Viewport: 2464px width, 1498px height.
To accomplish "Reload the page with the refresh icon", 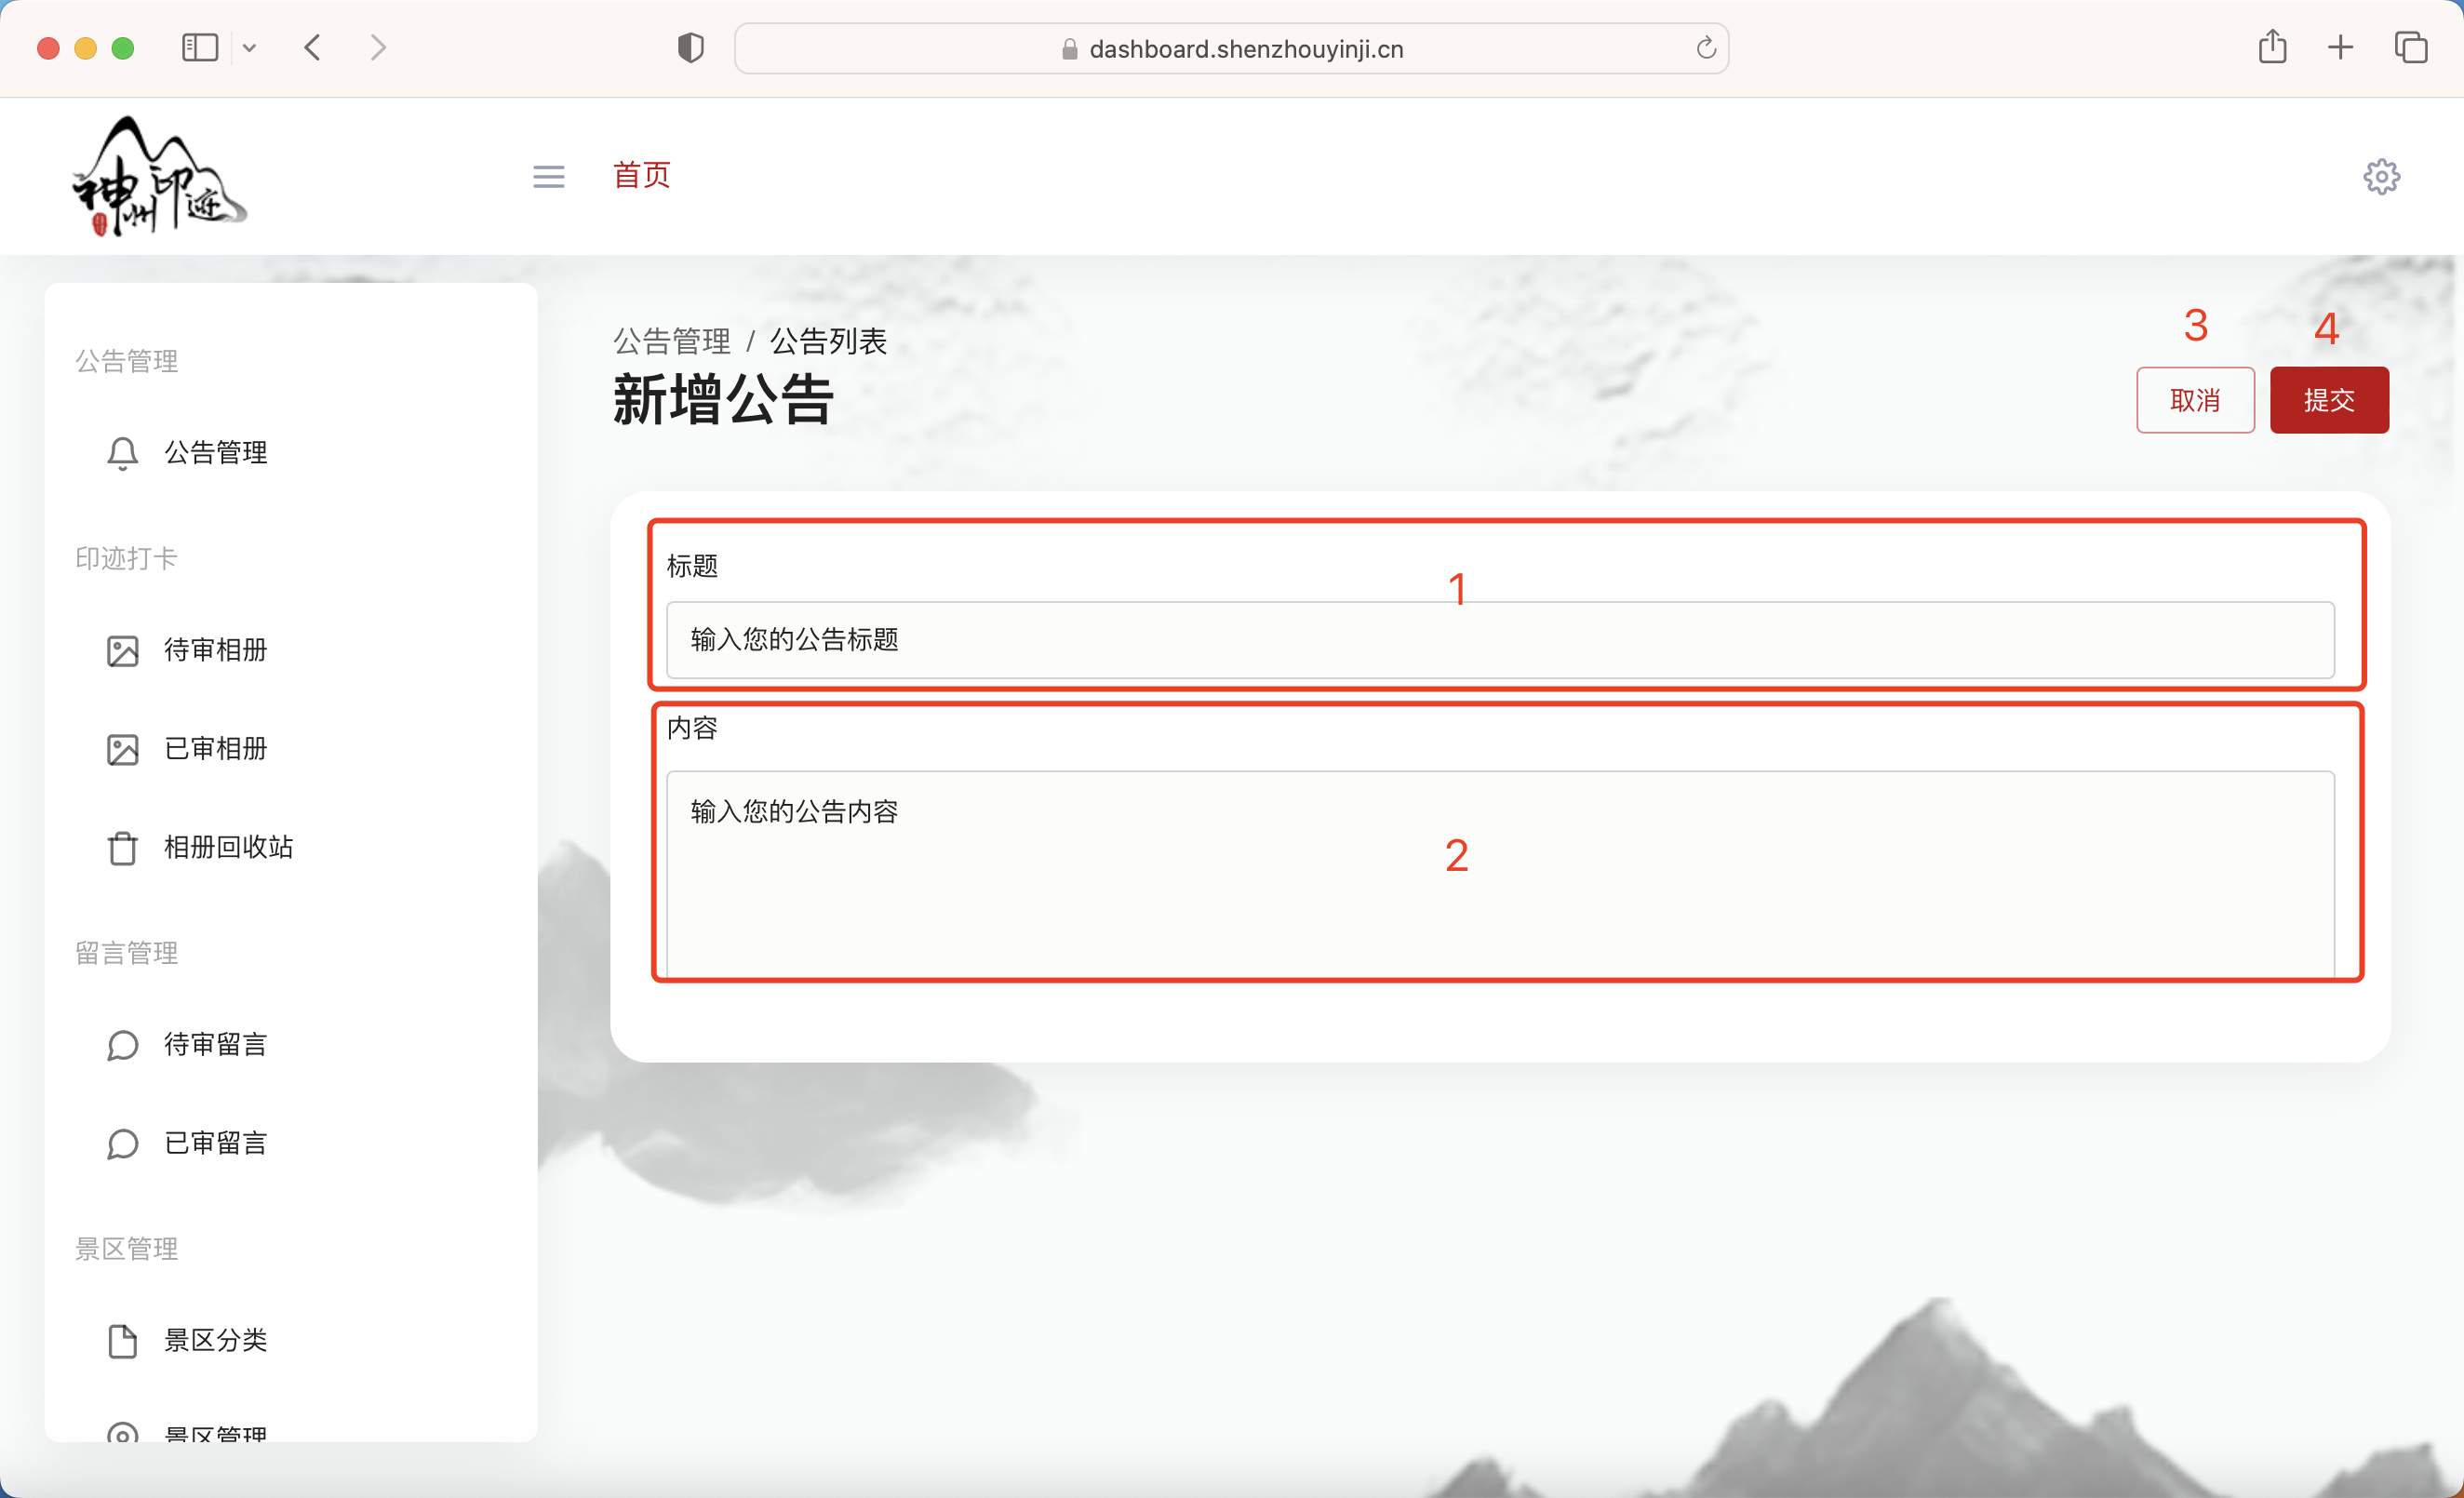I will [x=1704, y=47].
